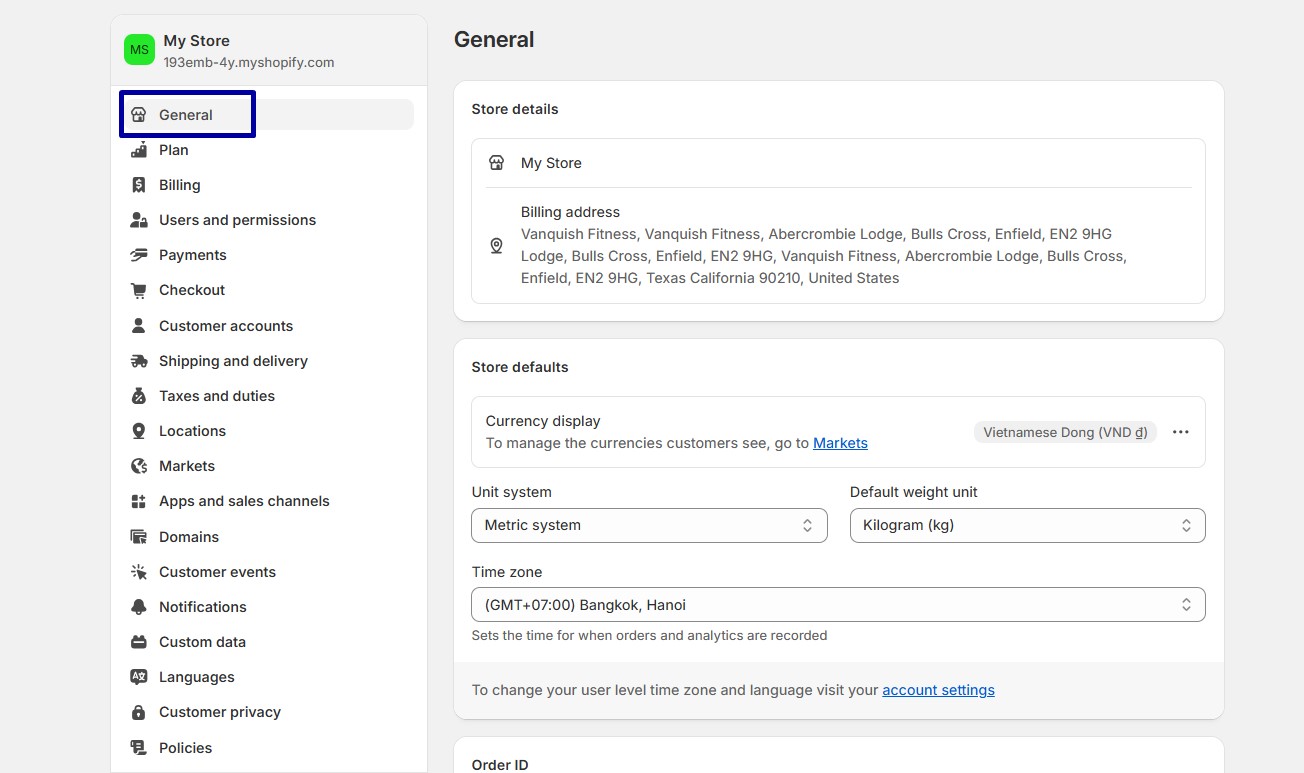Click the Custom data icon
This screenshot has height=773, width=1304.
click(139, 642)
